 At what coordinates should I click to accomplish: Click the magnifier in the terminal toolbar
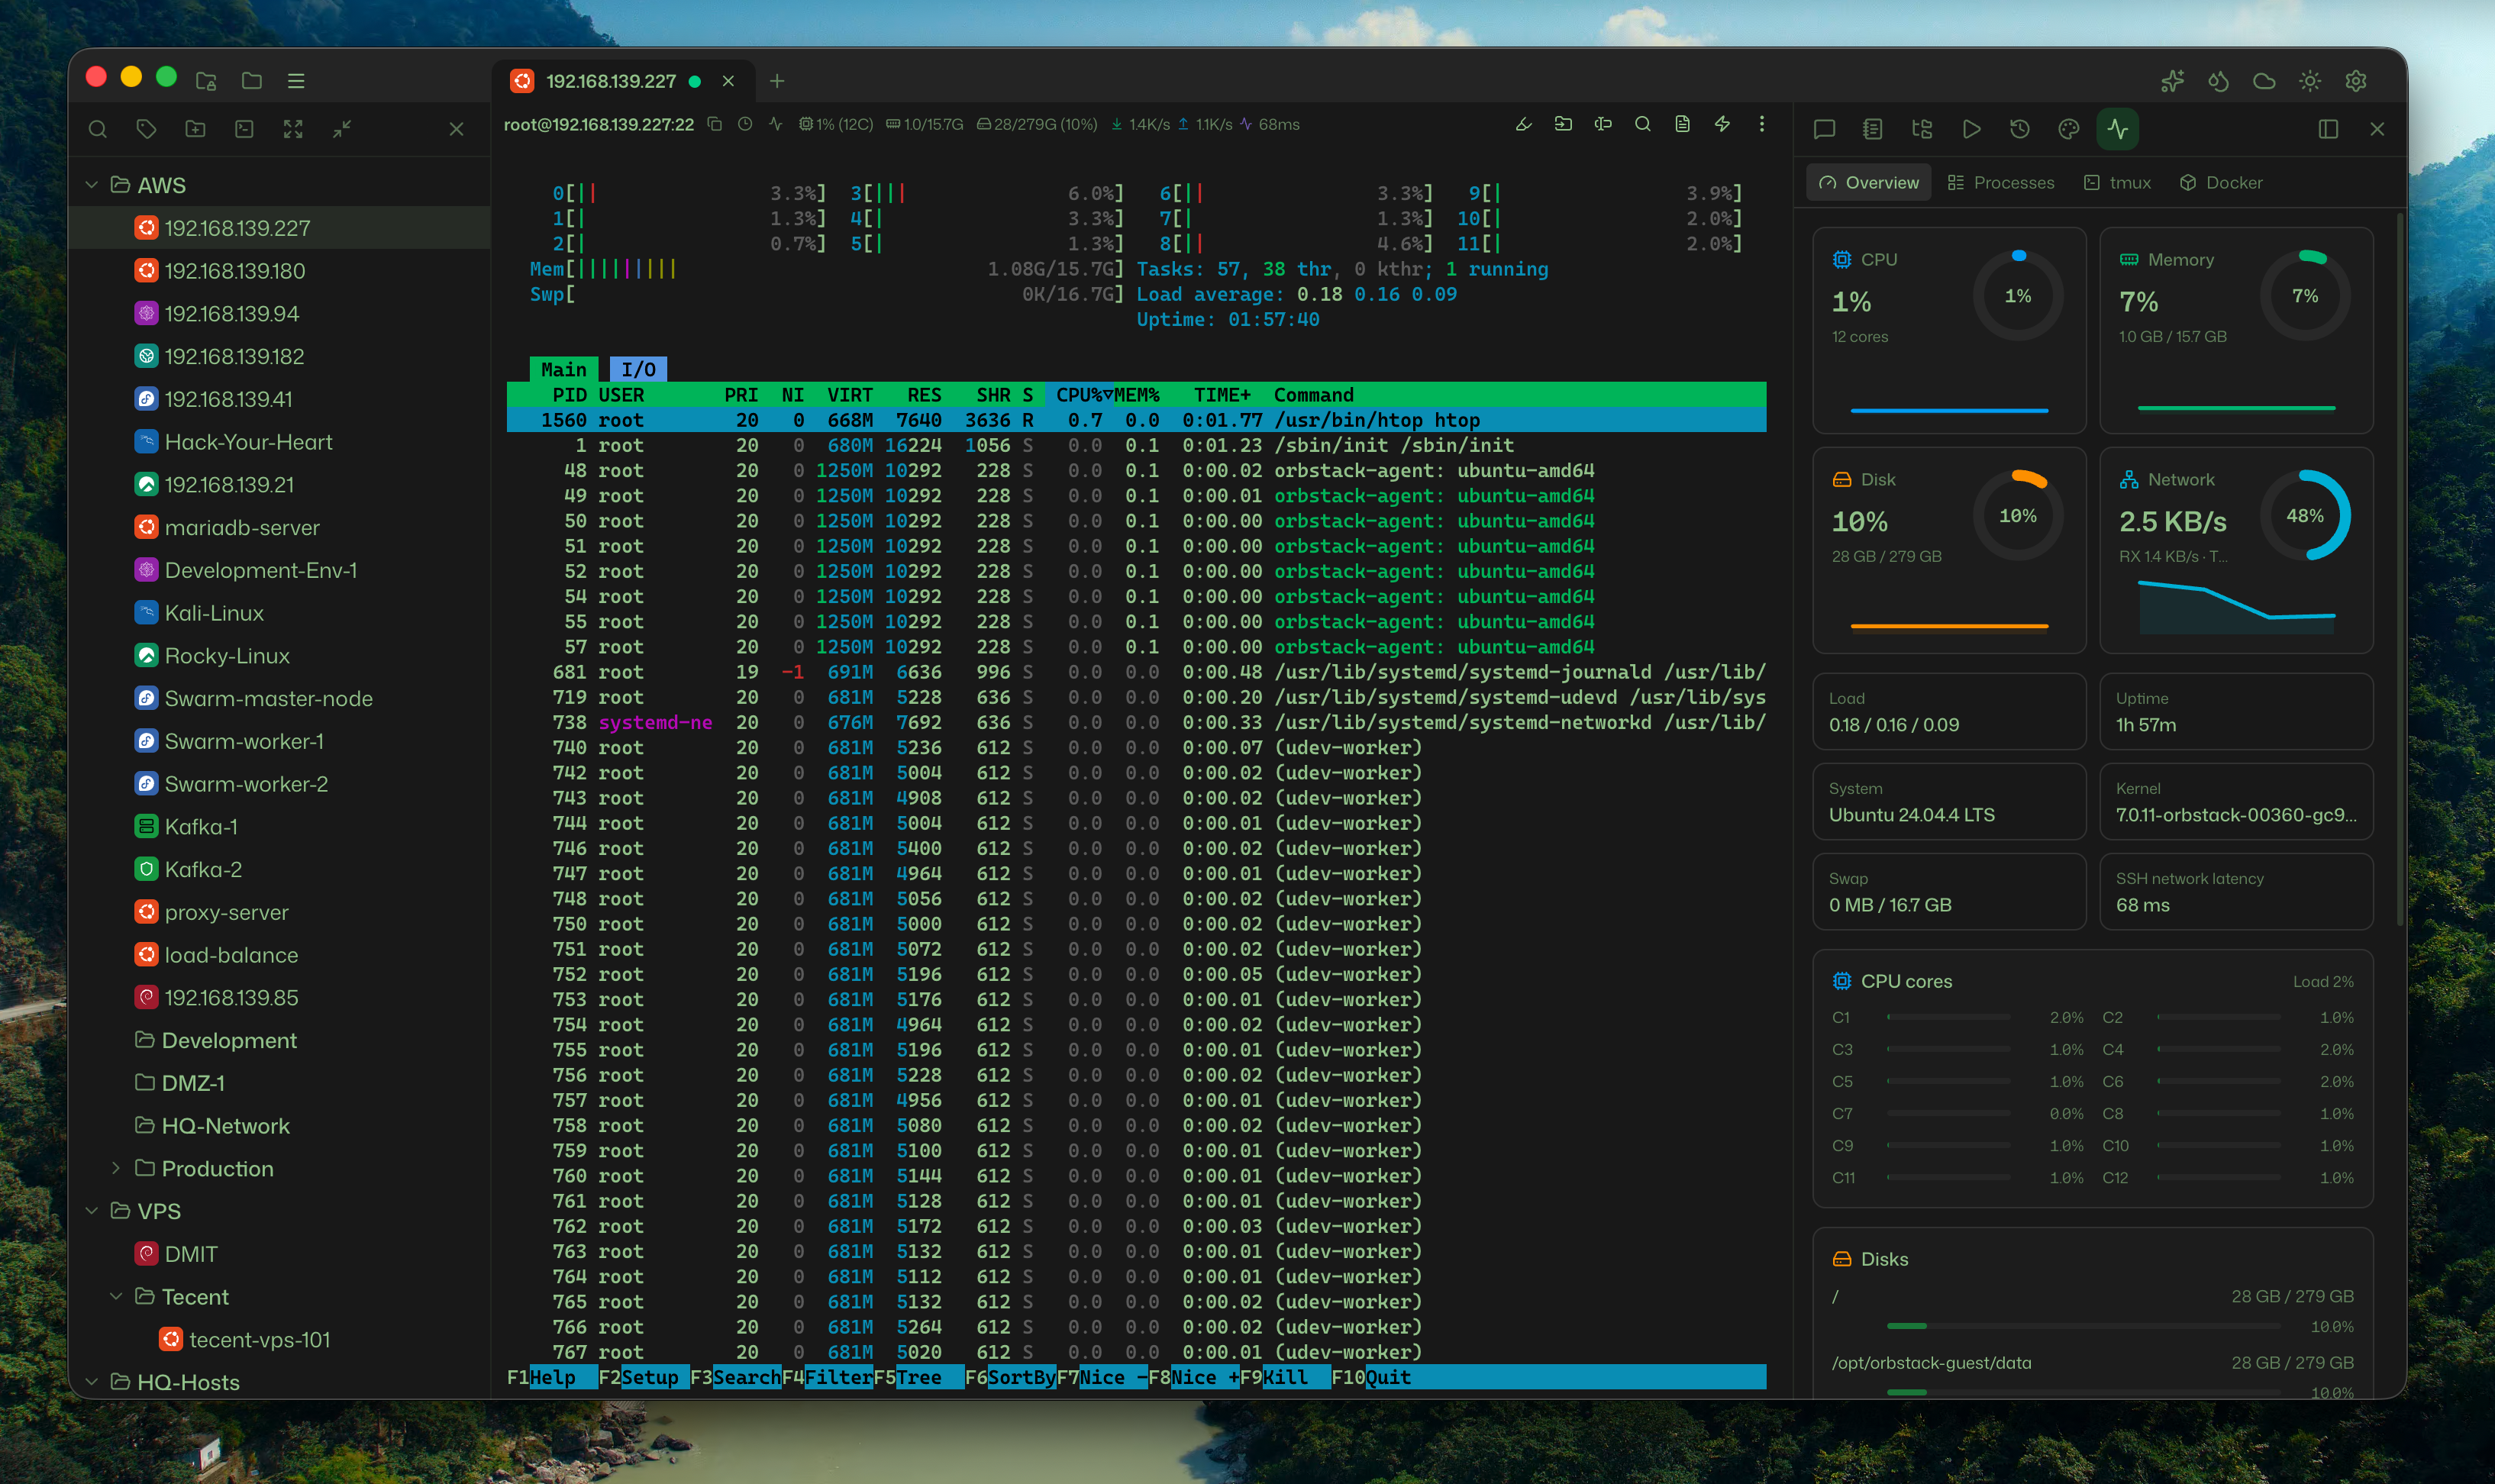click(1643, 124)
